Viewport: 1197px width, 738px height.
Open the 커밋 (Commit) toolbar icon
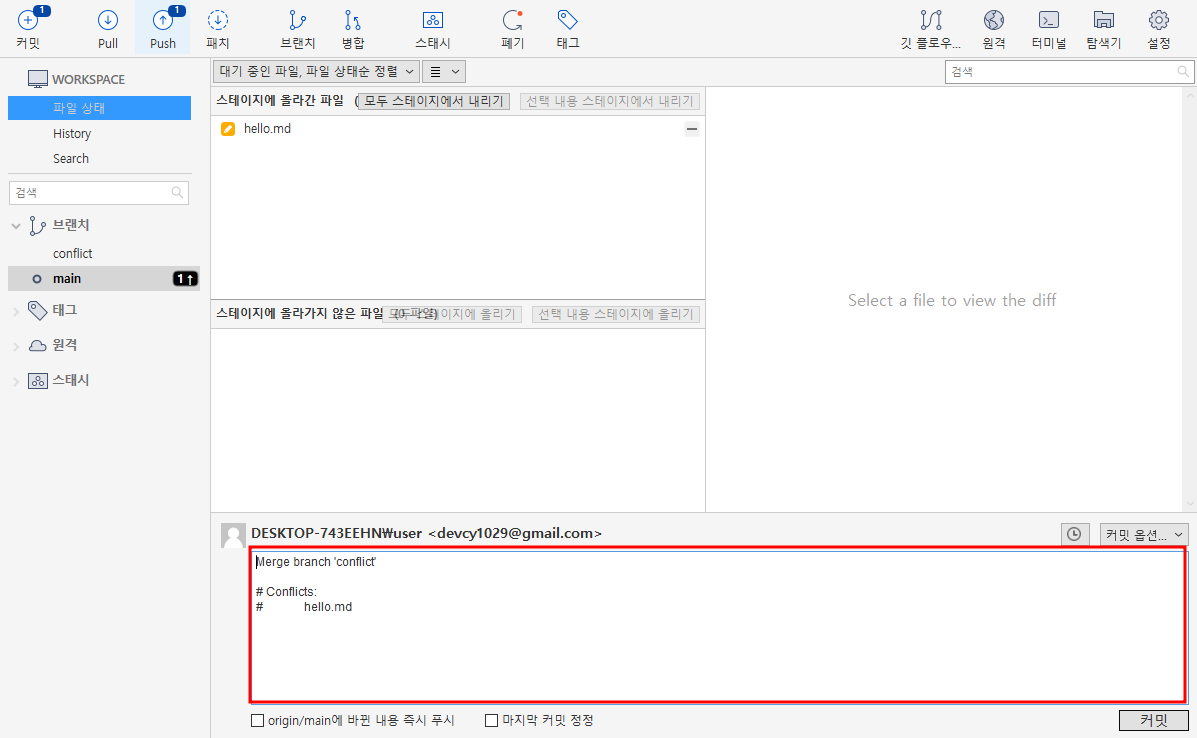(28, 21)
